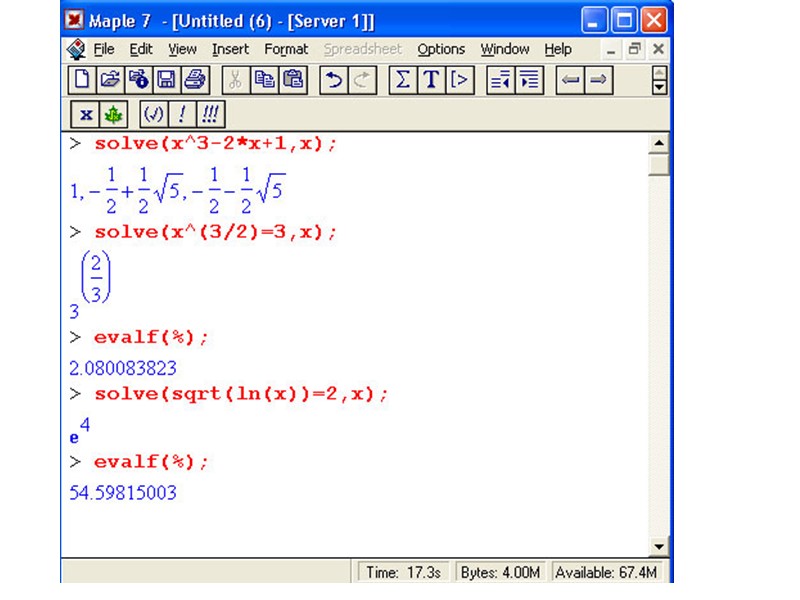Click the vertical scrollbar thumb

point(659,165)
